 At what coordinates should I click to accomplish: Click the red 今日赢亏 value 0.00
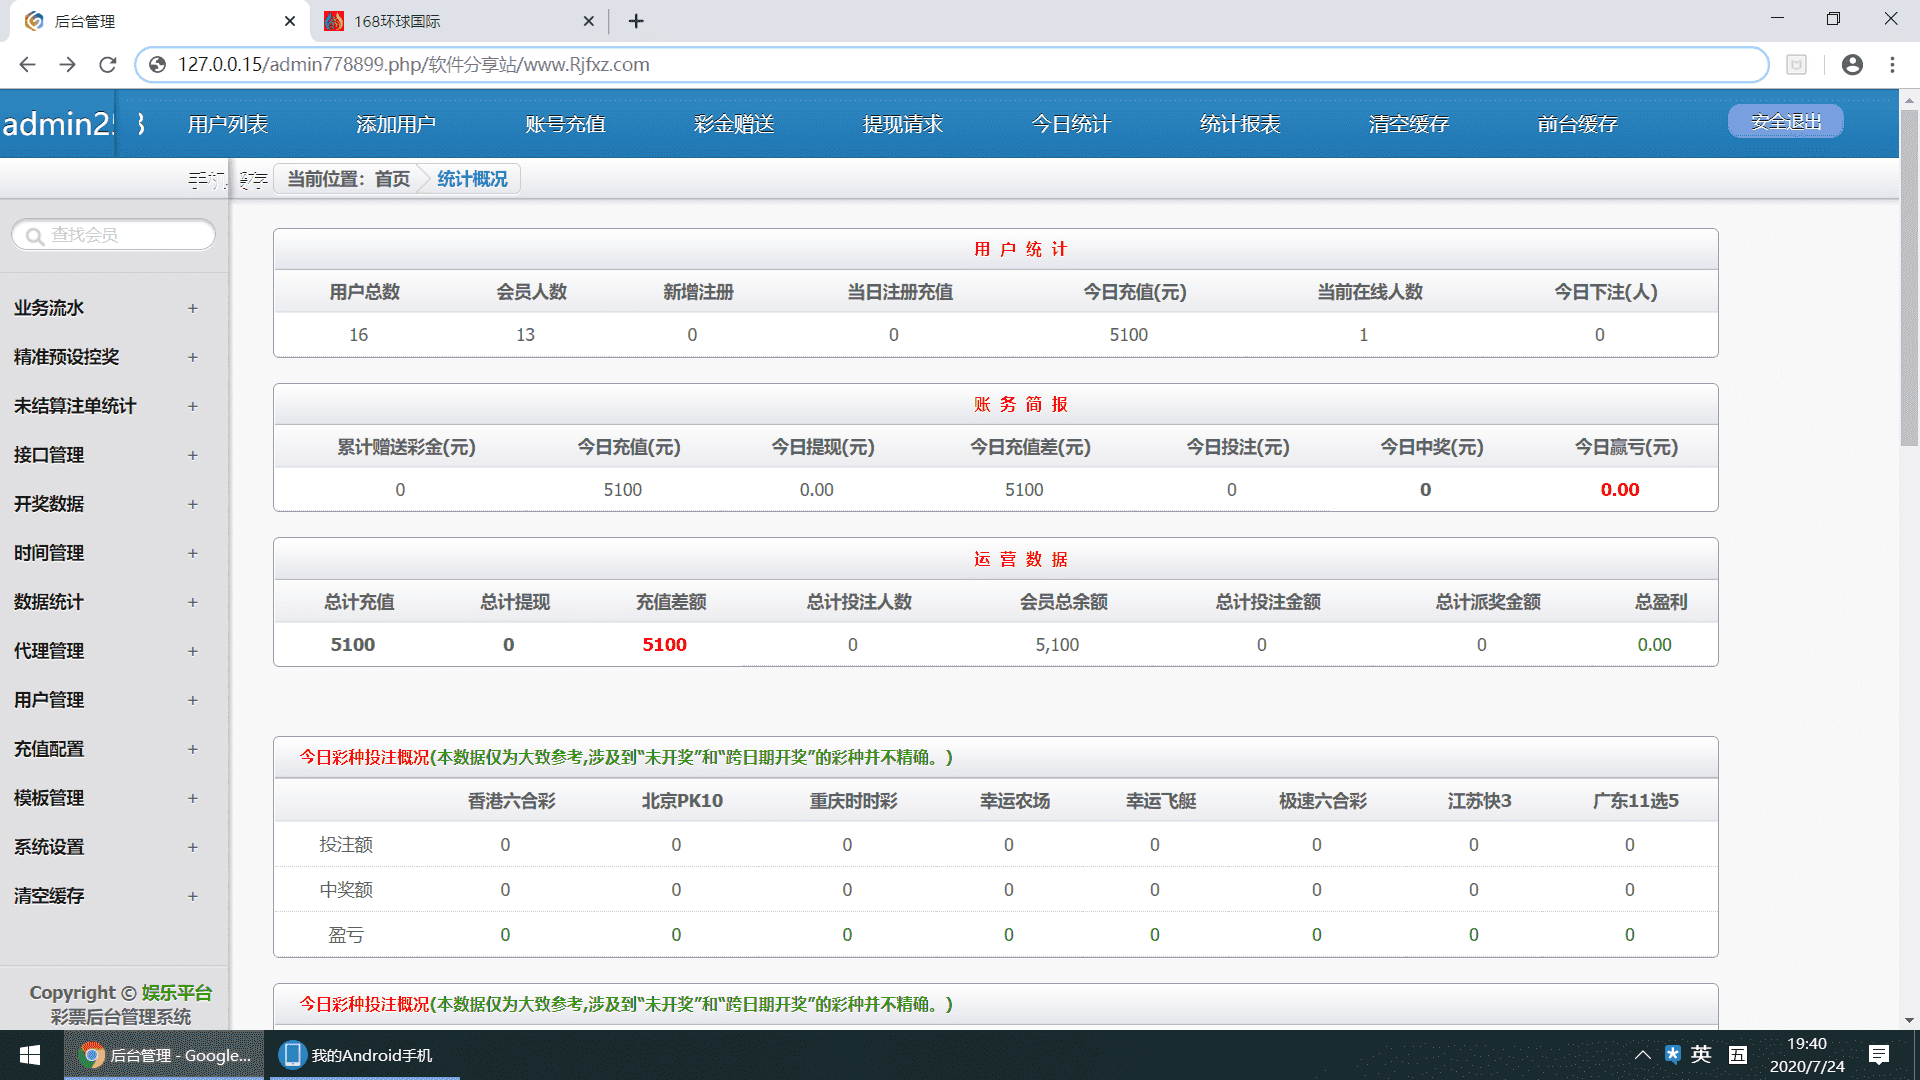(1620, 490)
